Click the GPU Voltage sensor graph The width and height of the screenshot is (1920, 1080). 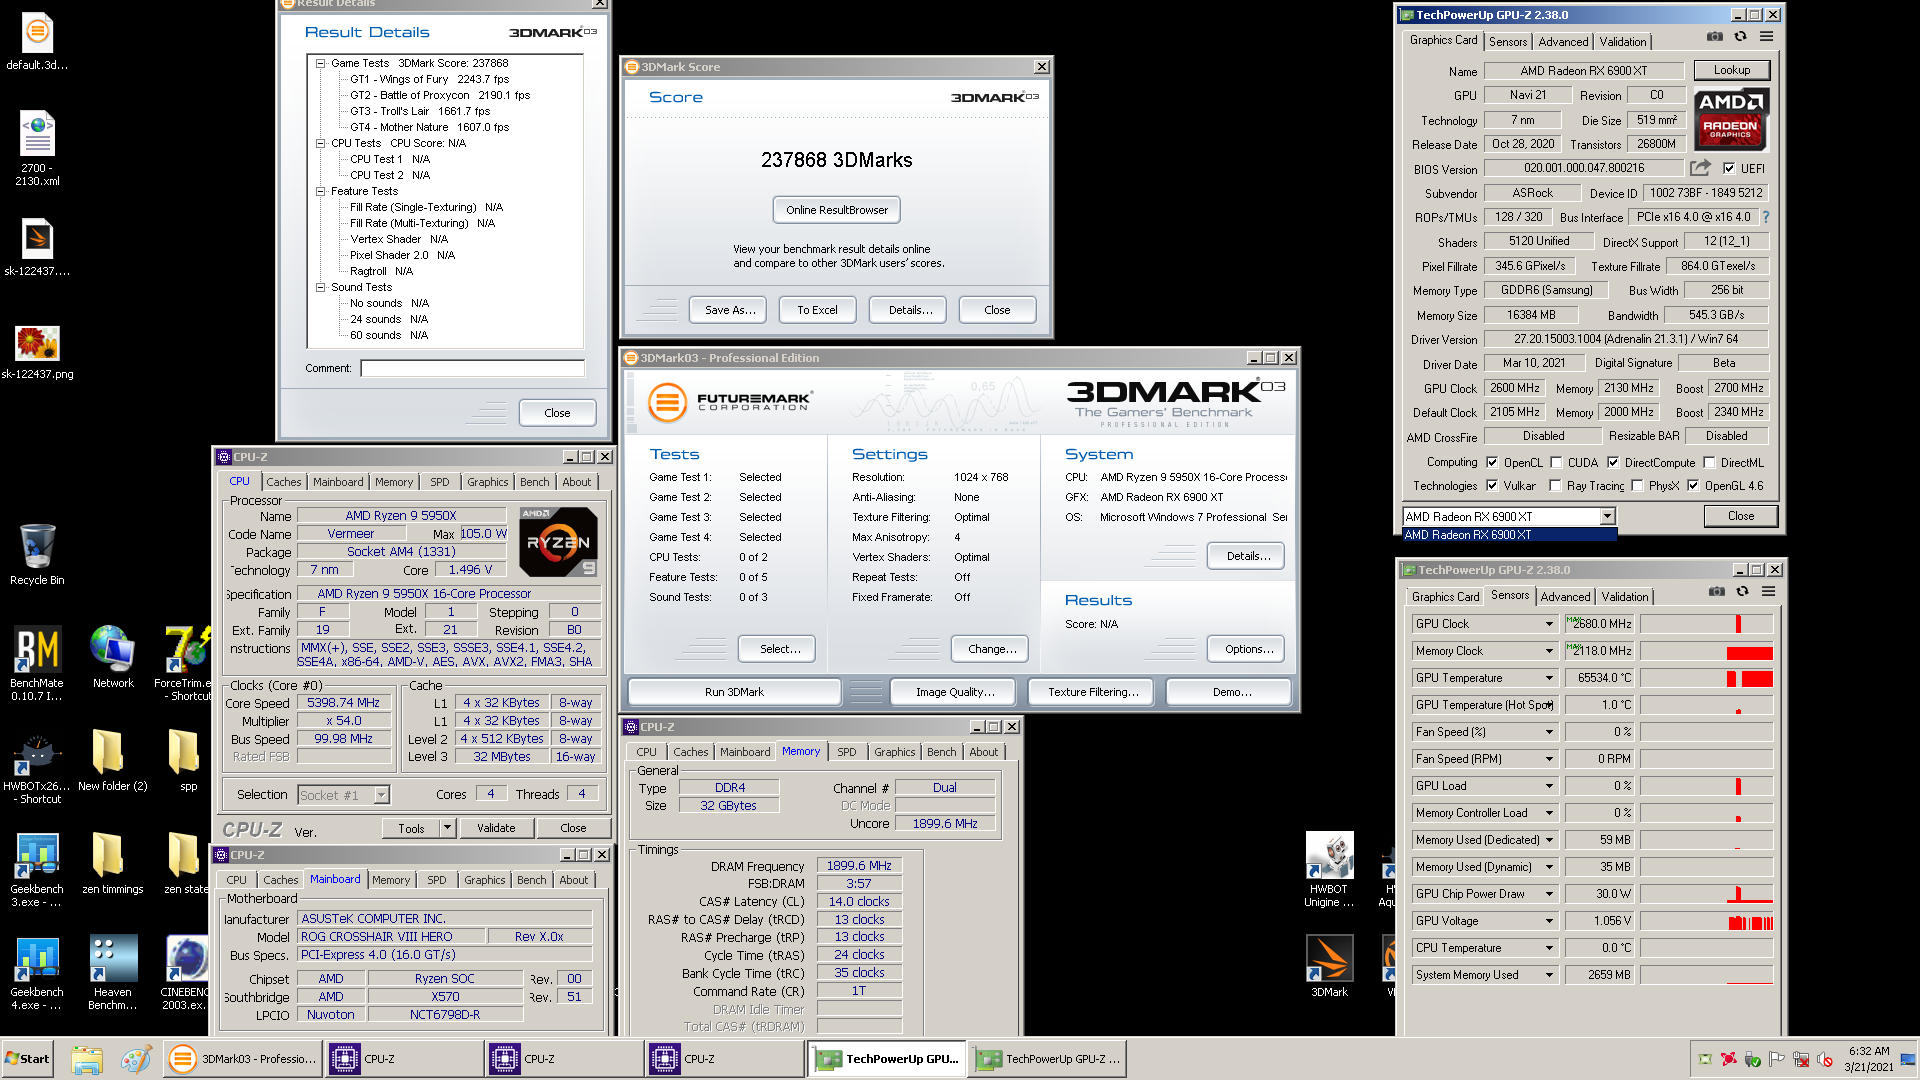pos(1706,921)
